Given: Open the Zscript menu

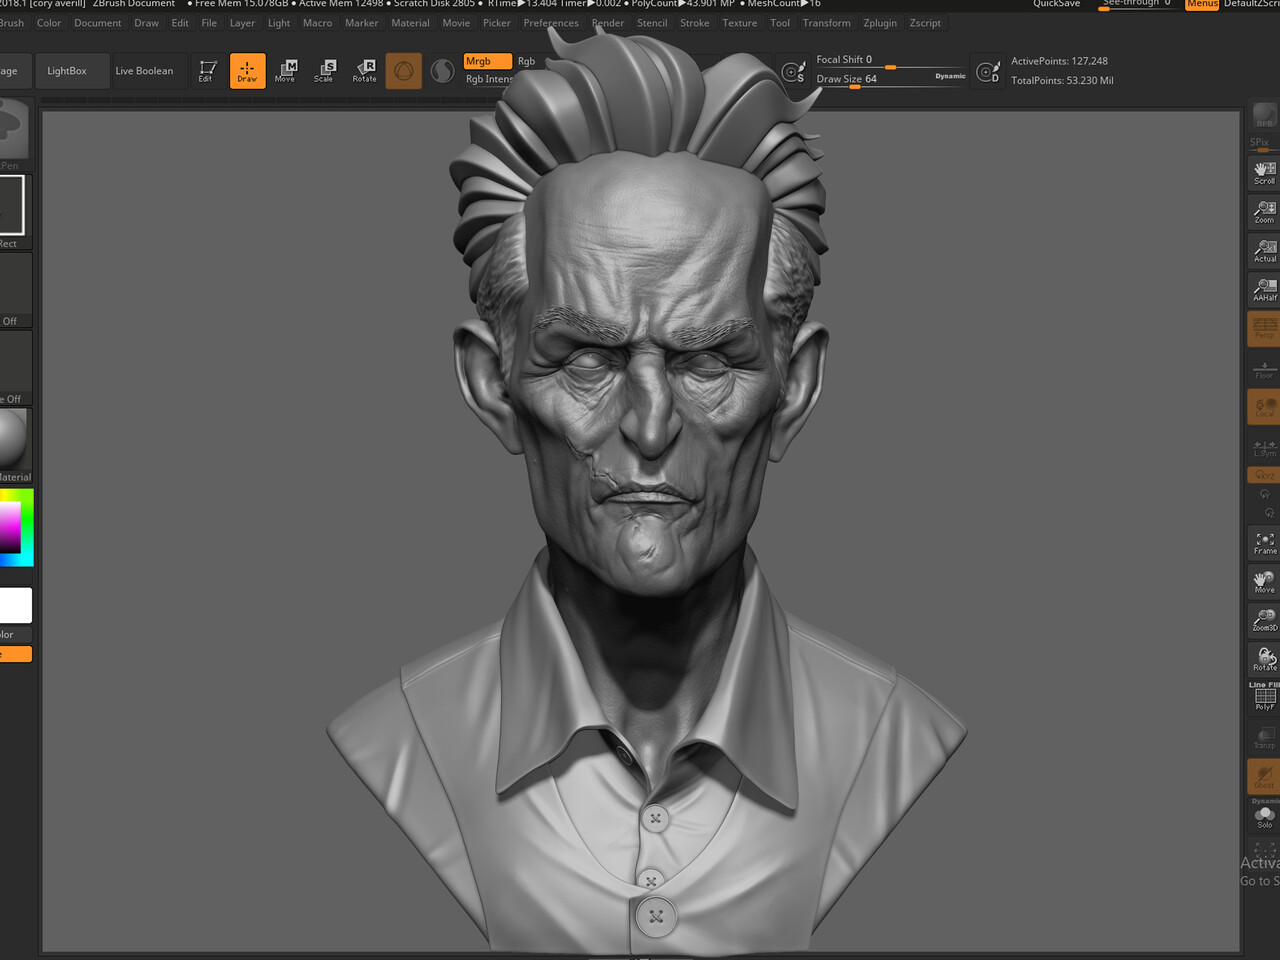Looking at the screenshot, I should 925,23.
